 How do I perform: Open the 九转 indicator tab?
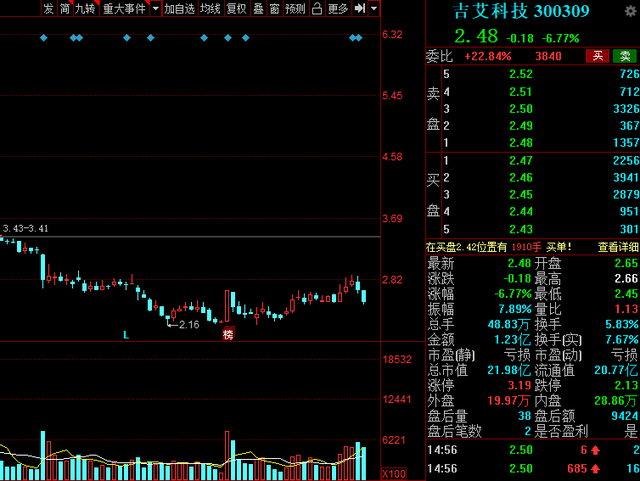pos(85,8)
